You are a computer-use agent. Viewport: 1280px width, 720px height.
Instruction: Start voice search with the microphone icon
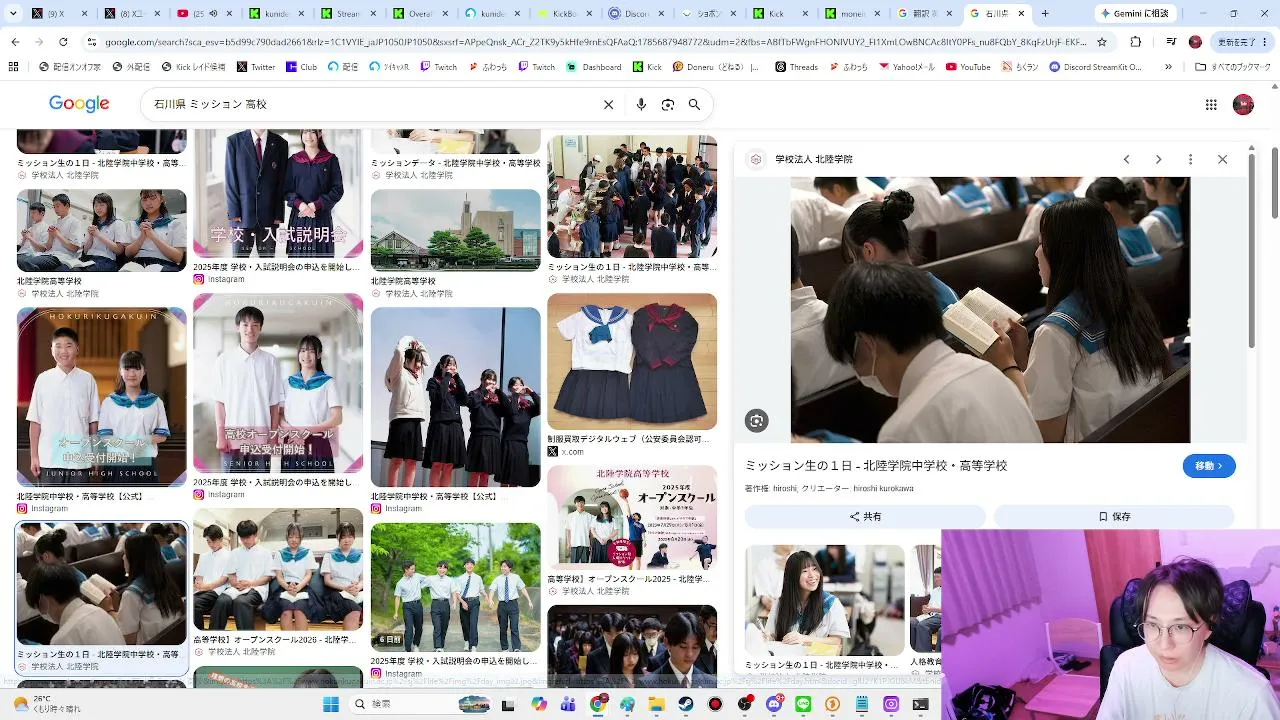pyautogui.click(x=641, y=104)
